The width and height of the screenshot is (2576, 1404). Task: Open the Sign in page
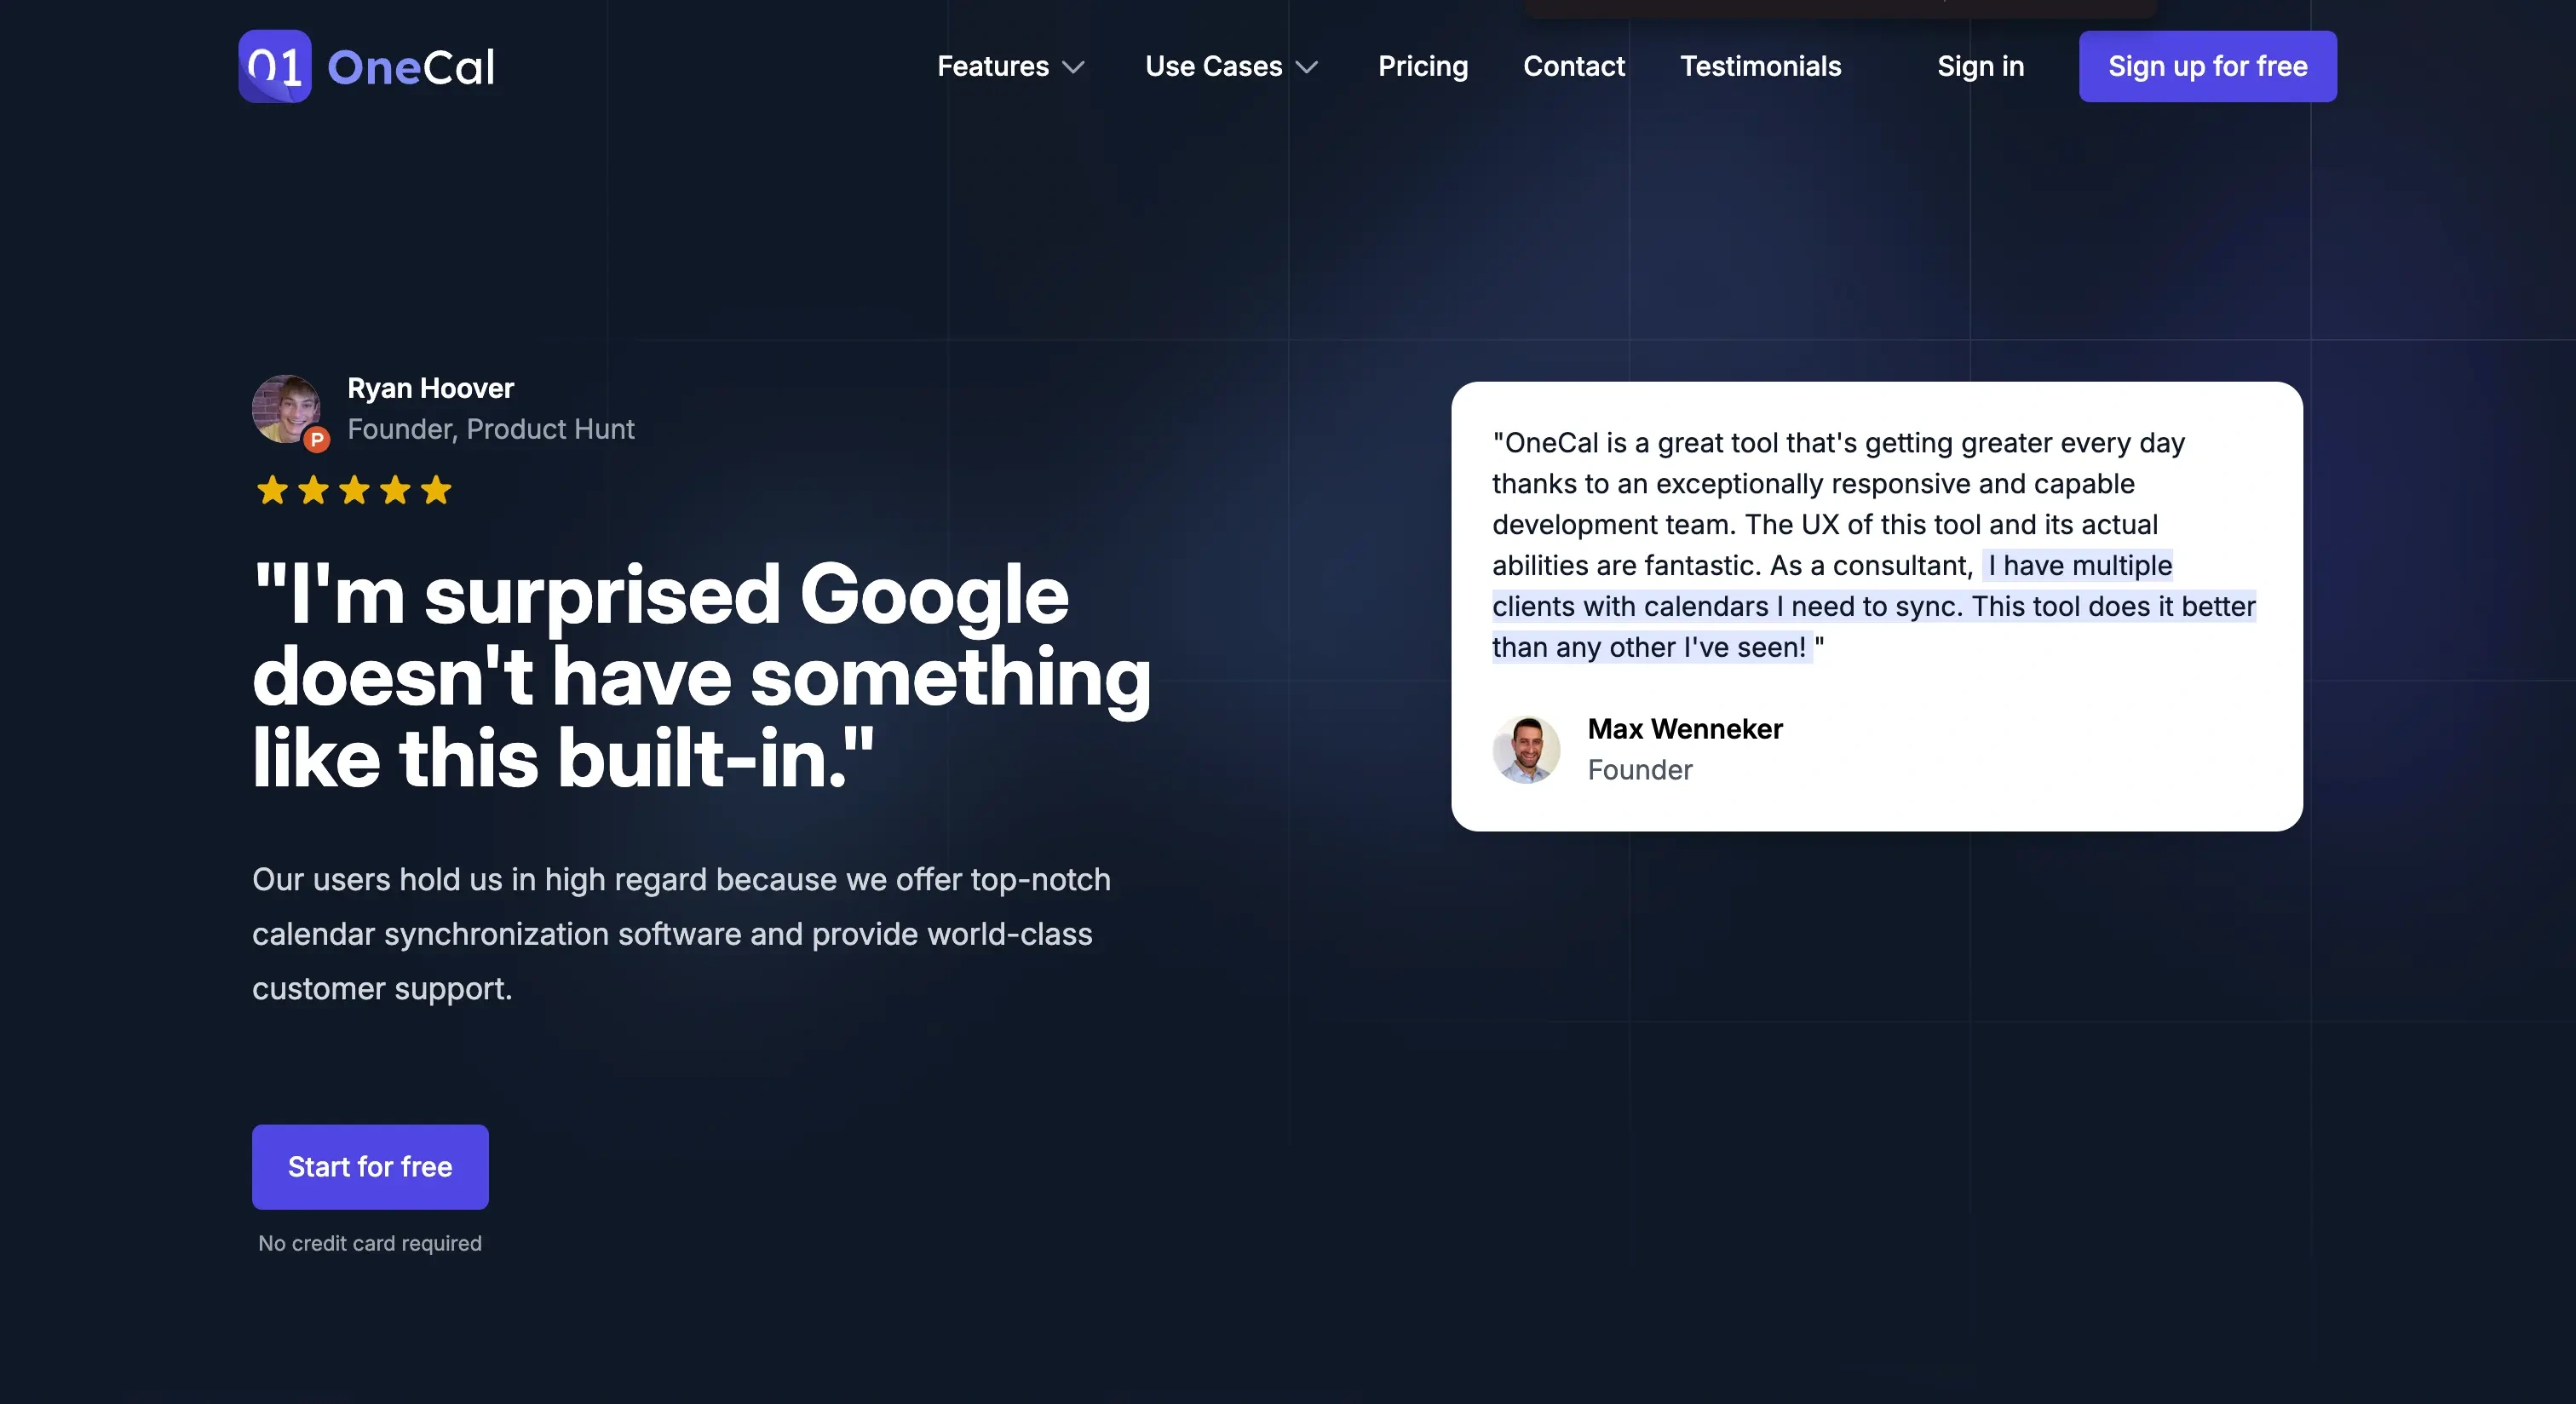[1980, 66]
